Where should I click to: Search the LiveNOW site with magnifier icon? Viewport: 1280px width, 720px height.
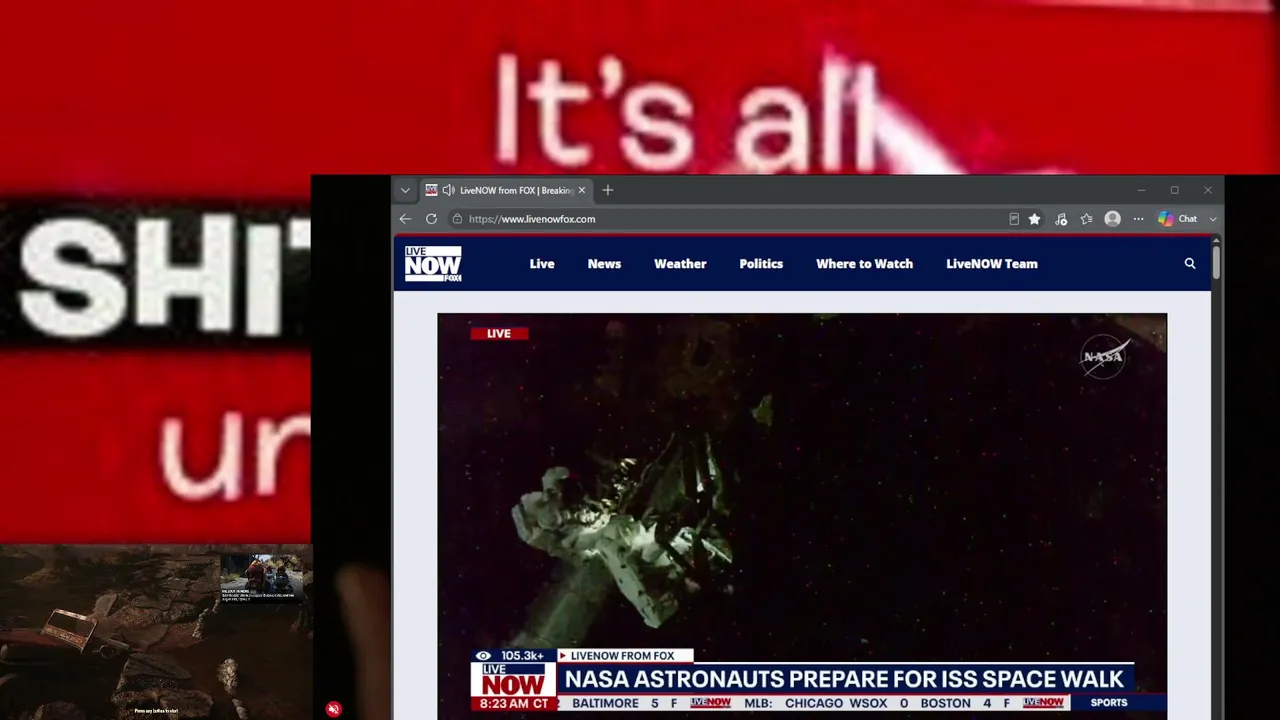[x=1190, y=264]
